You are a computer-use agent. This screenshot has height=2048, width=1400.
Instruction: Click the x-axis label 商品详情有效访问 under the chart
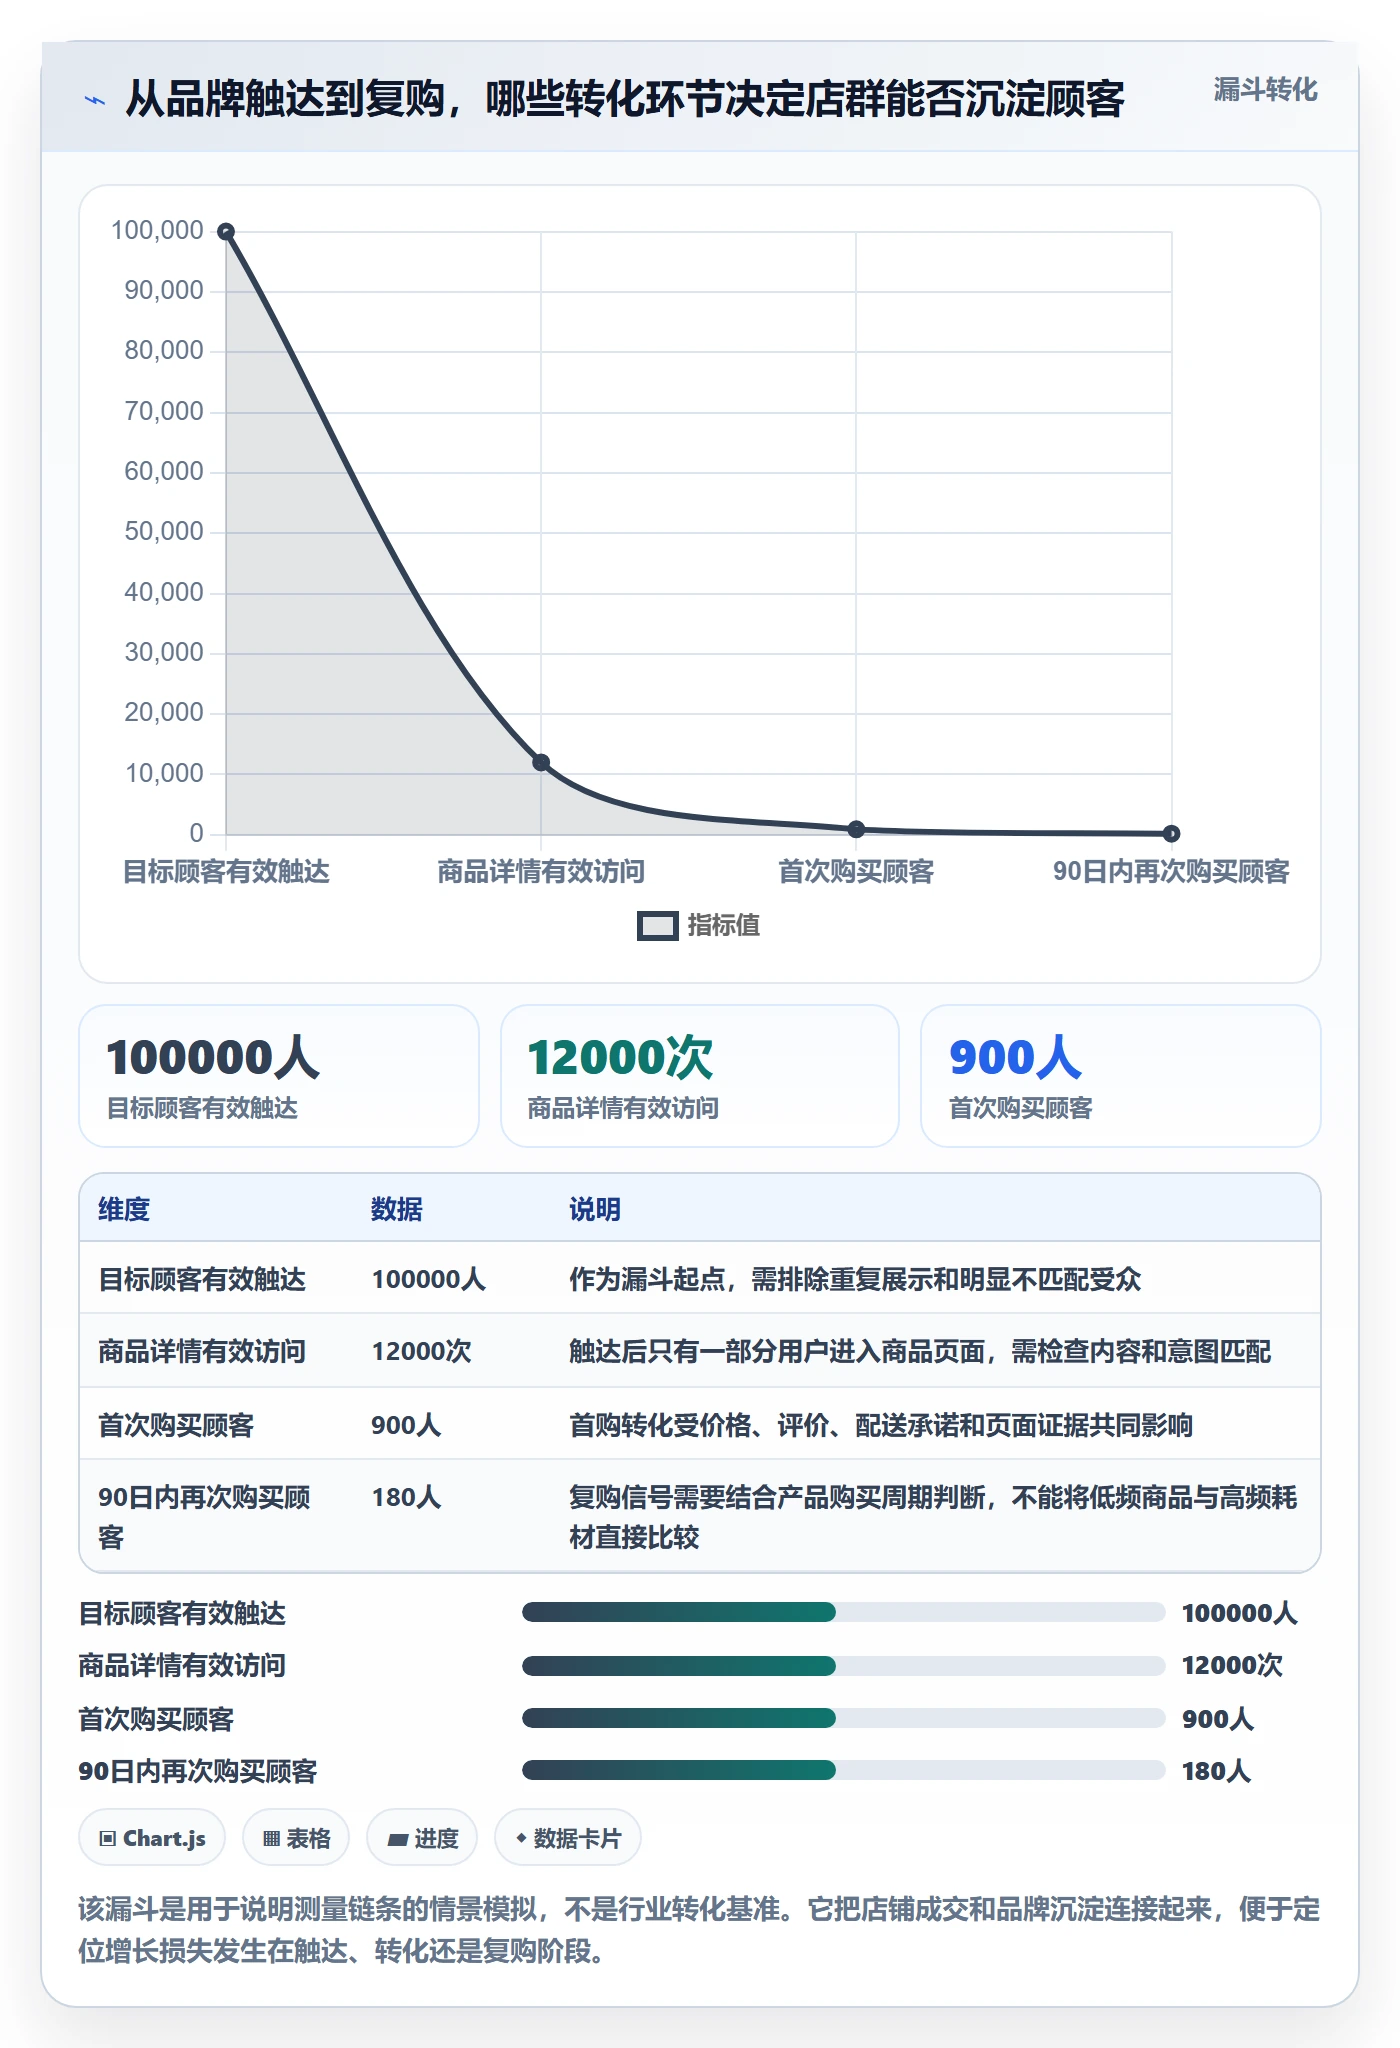click(541, 871)
